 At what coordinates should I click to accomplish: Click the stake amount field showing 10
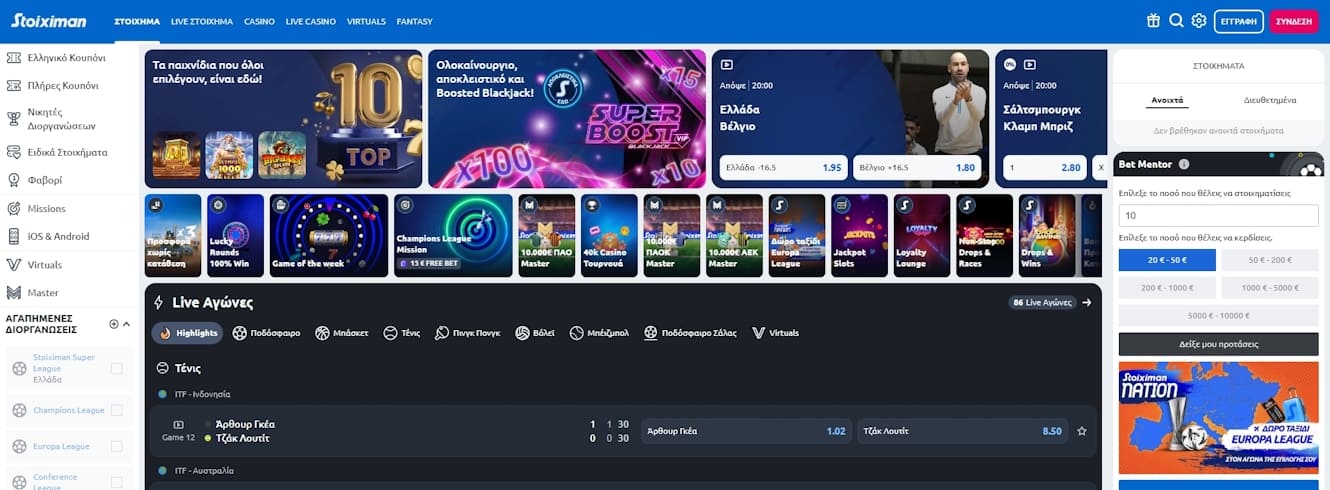(x=1218, y=216)
